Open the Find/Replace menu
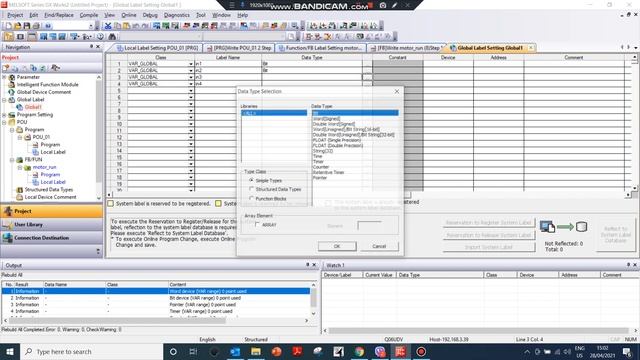Screen dimensions: 640x360 pyautogui.click(x=59, y=15)
